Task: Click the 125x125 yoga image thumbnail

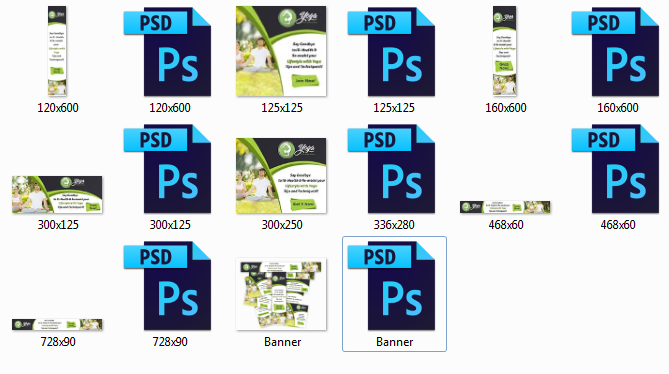Action: (281, 51)
